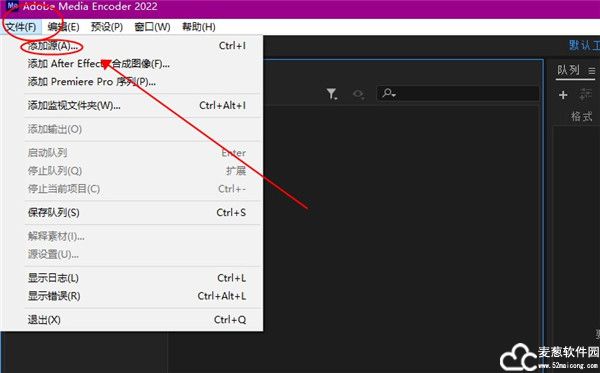Click the filter funnel icon
The width and height of the screenshot is (600, 373).
coord(332,94)
